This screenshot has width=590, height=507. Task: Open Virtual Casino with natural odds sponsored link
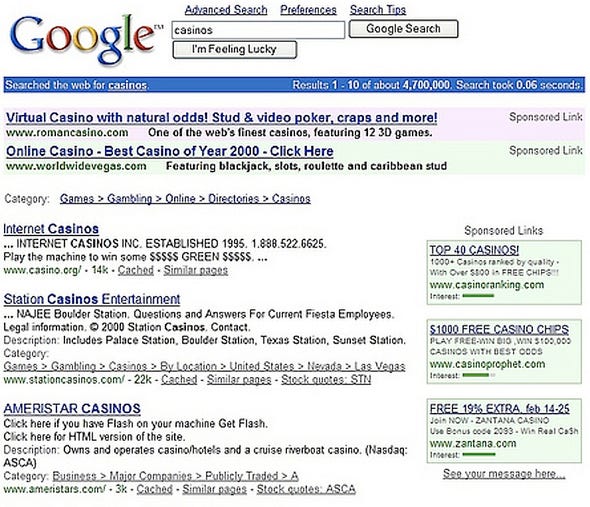(x=222, y=117)
